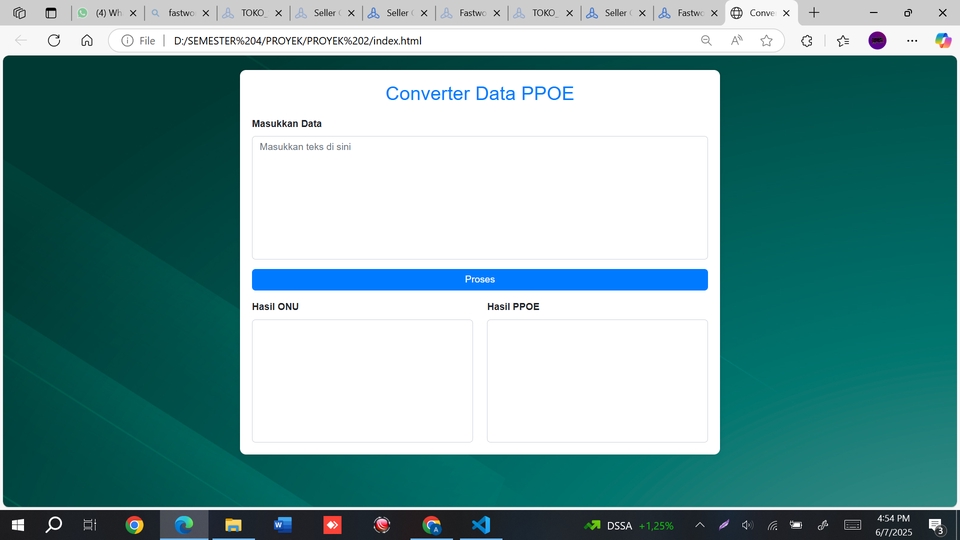The height and width of the screenshot is (540, 960).
Task: Open the clock and calendar
Action: click(894, 525)
